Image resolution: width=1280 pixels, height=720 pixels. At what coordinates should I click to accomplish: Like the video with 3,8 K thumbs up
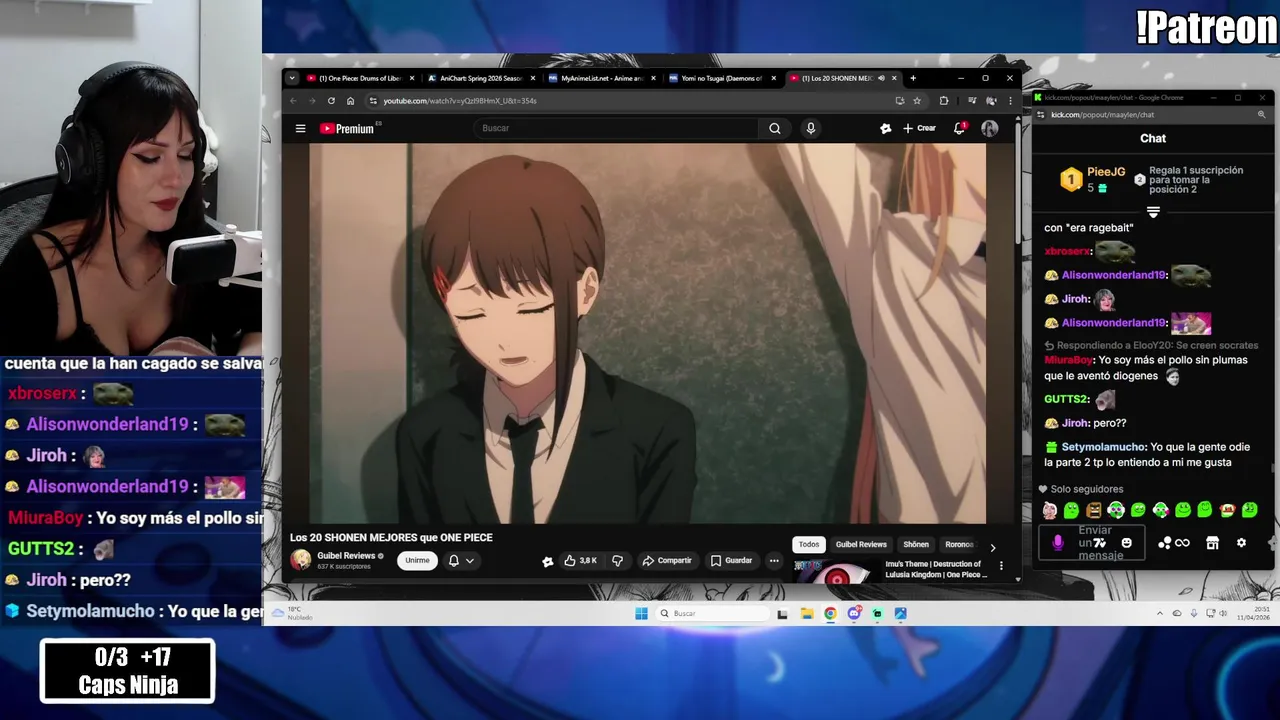(x=581, y=561)
